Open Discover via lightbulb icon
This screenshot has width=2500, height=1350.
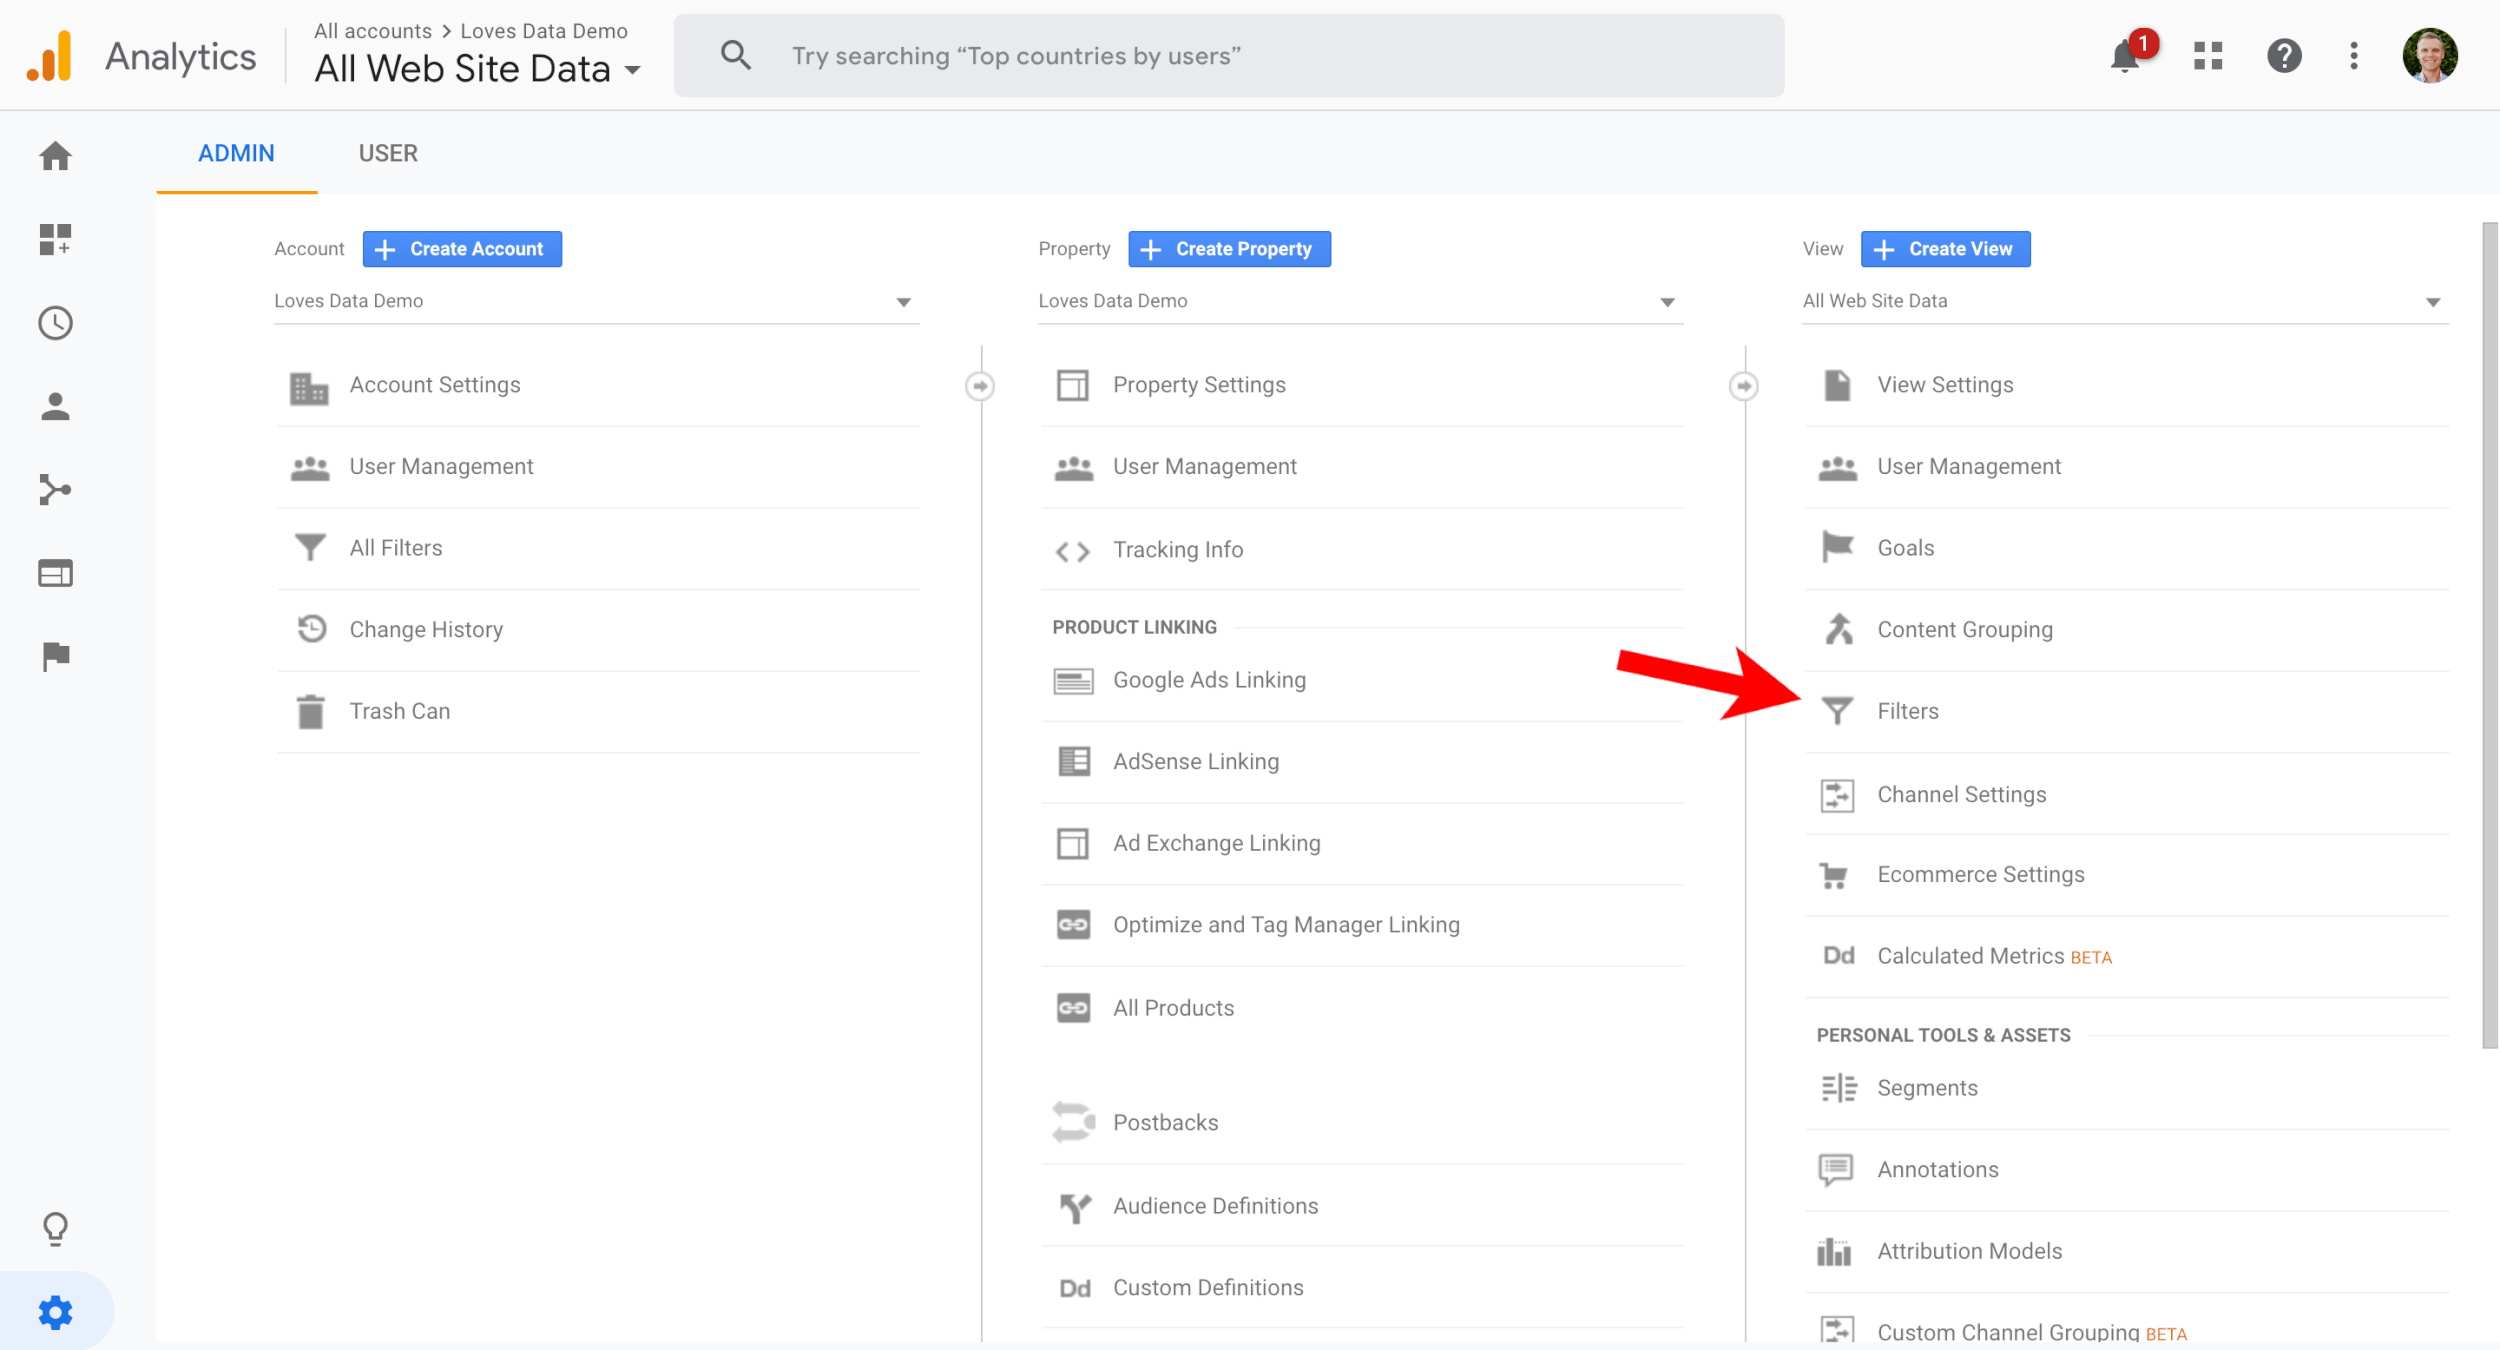55,1228
